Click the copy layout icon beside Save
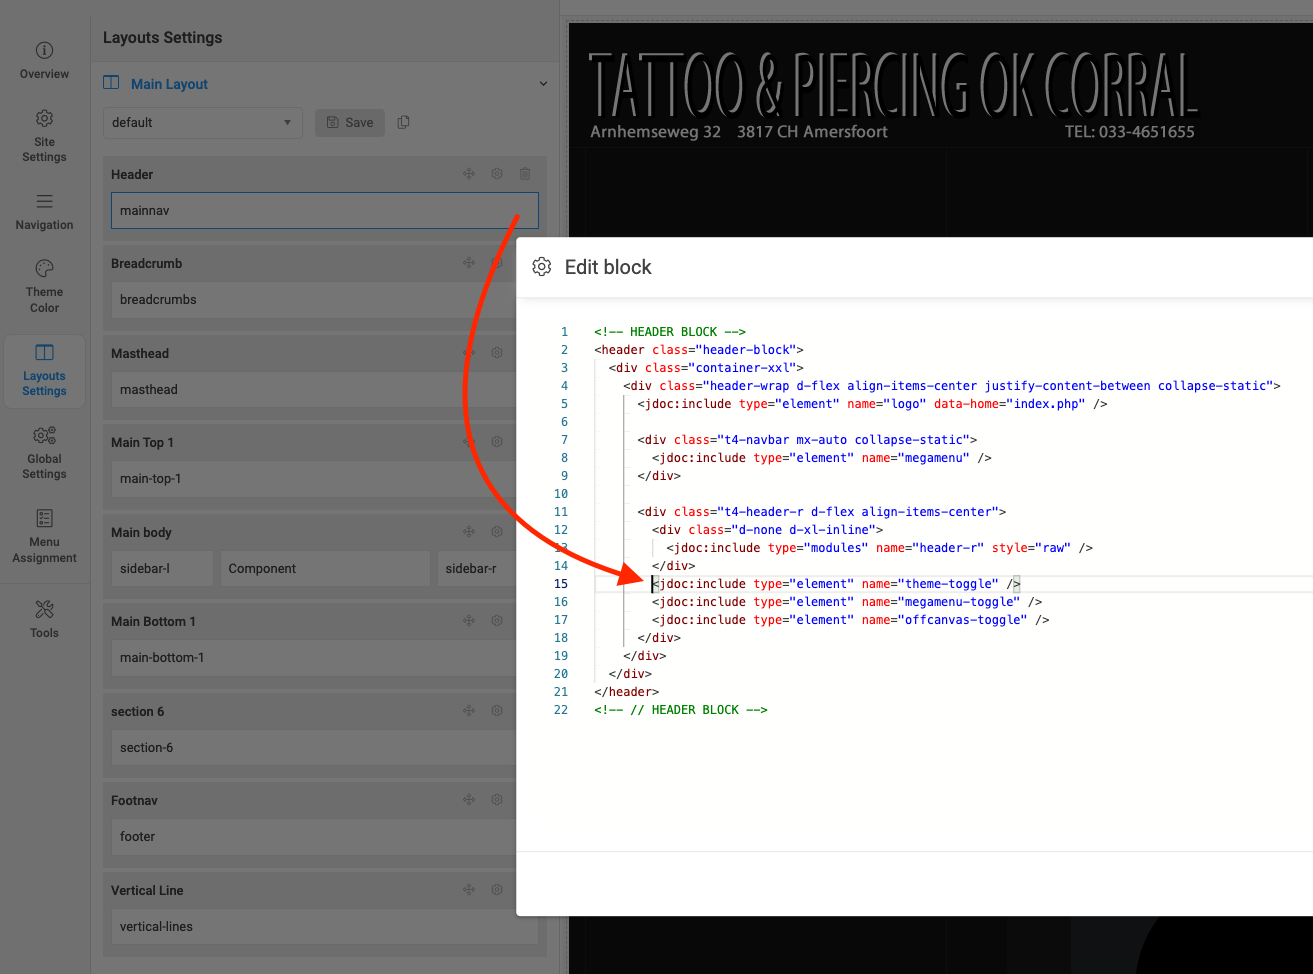This screenshot has width=1313, height=974. coord(404,122)
